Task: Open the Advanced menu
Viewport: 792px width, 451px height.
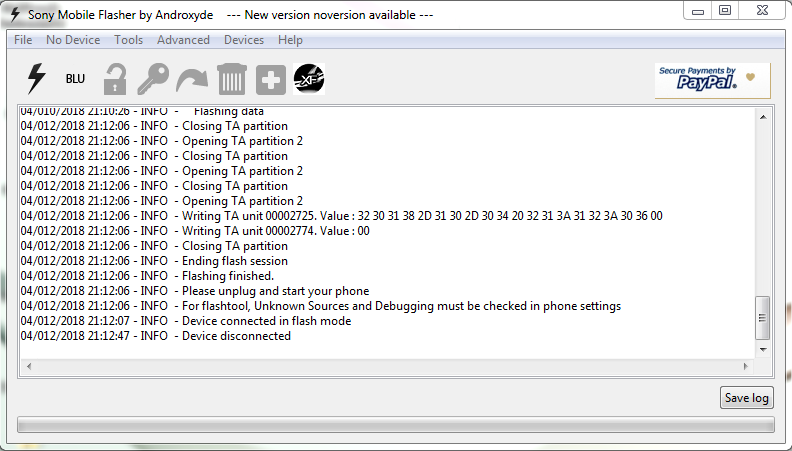Action: (183, 40)
